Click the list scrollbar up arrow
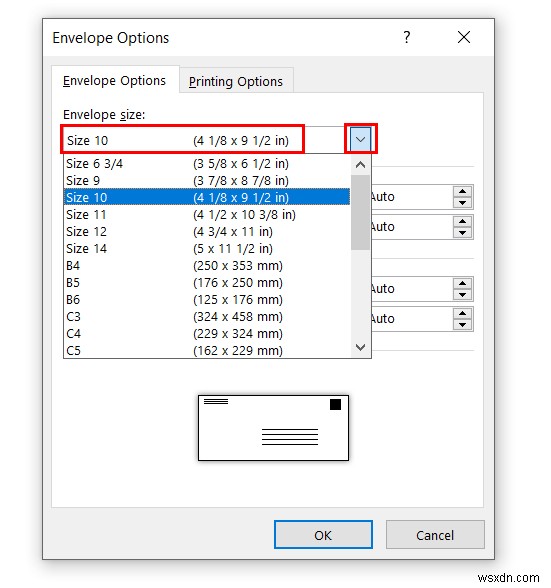This screenshot has width=551, height=588. coord(360,165)
